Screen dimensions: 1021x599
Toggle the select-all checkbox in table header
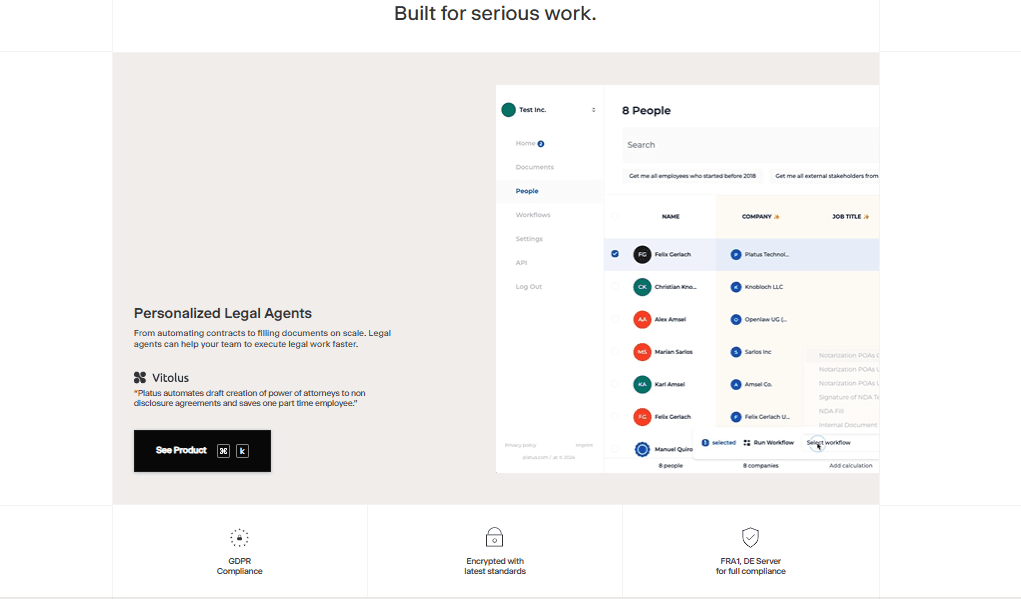coord(615,216)
